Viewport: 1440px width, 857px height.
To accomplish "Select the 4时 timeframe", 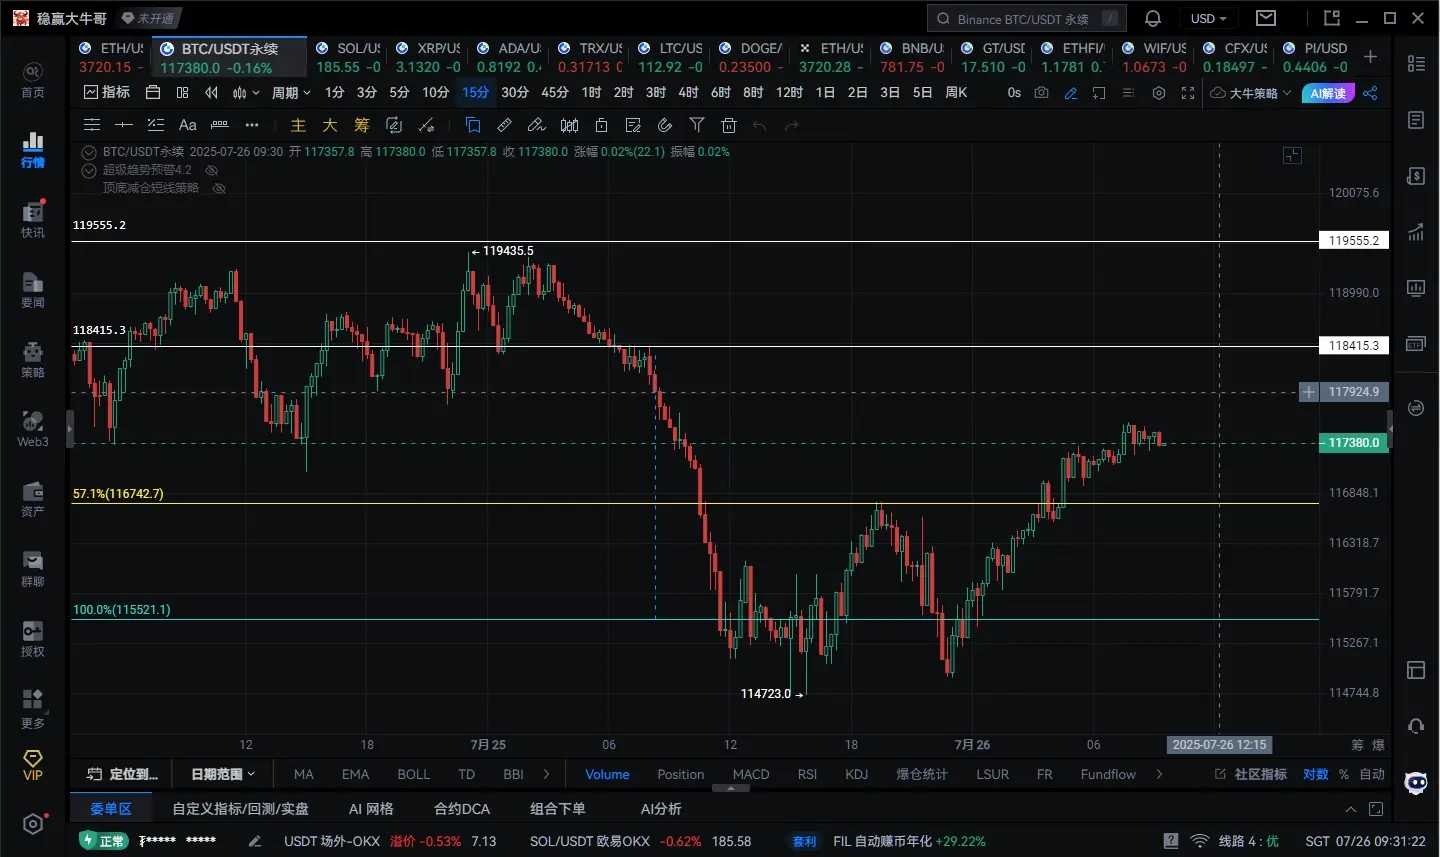I will click(x=688, y=92).
